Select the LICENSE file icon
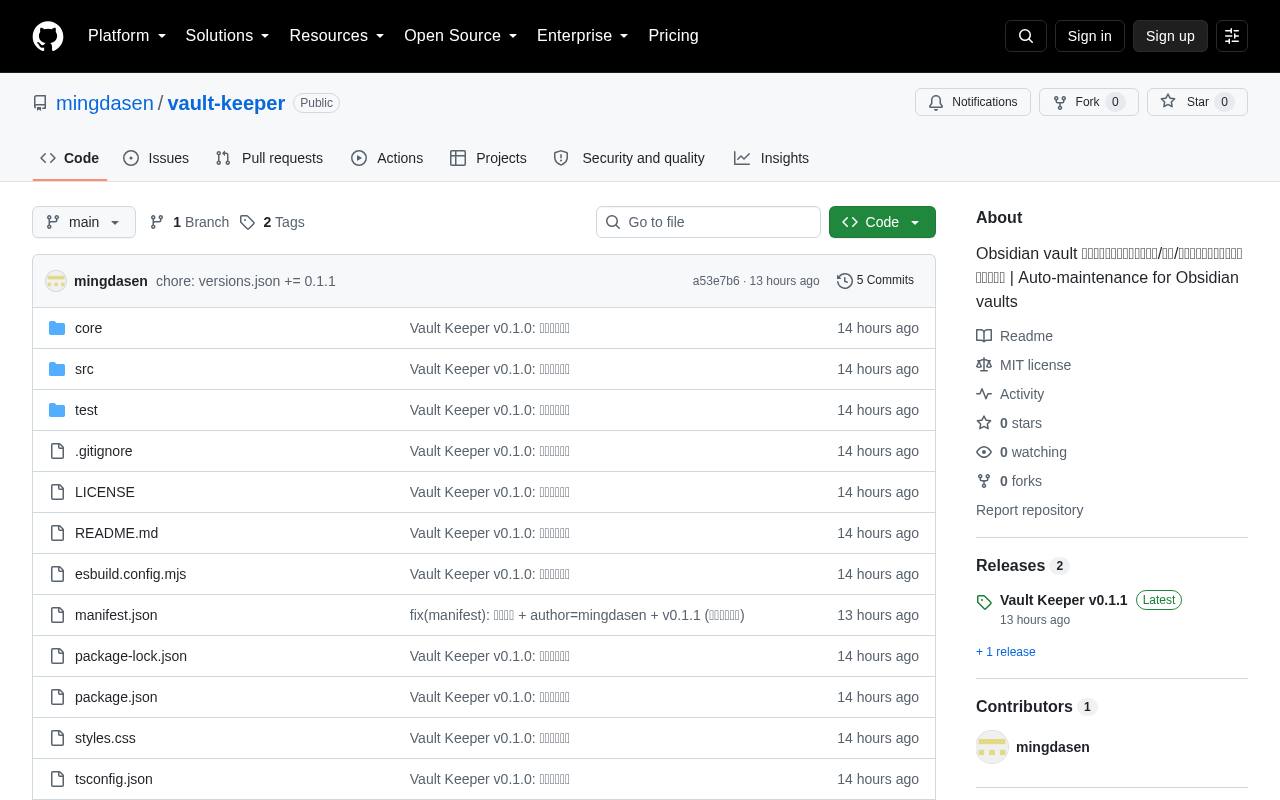 click(x=57, y=492)
